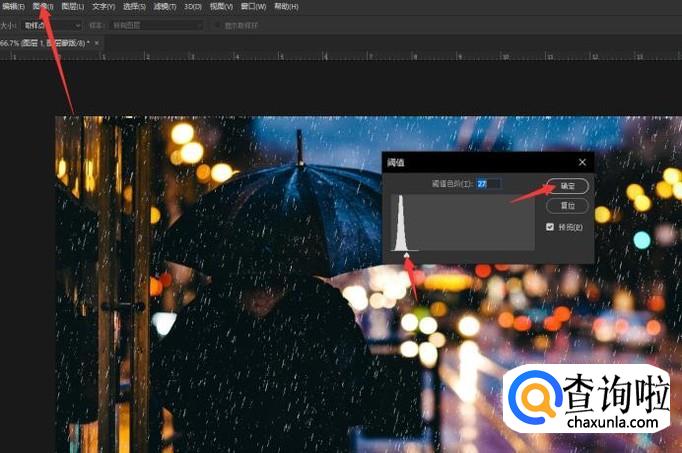Screen dimensions: 682x453
Task: Close the 阈值 threshold dialog
Action: 582,162
